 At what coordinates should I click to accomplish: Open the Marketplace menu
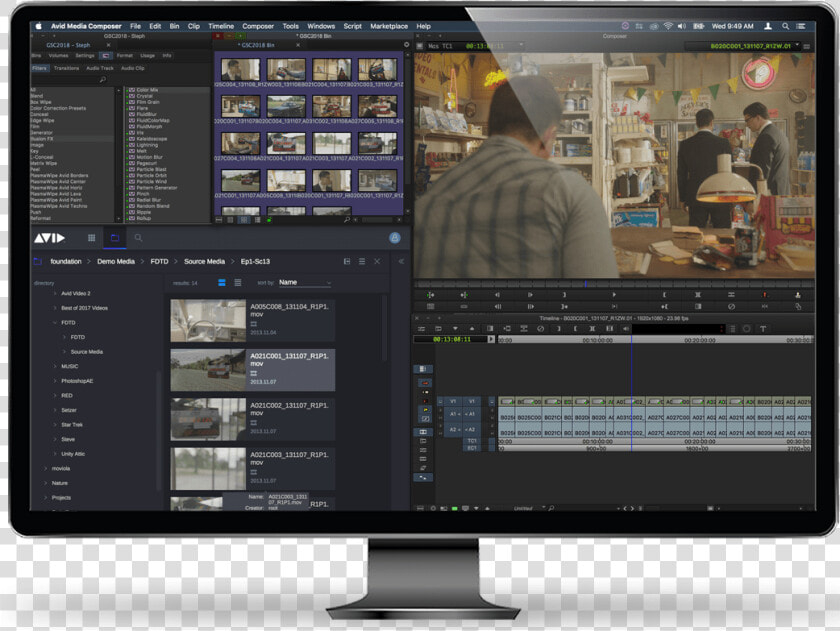pos(389,26)
